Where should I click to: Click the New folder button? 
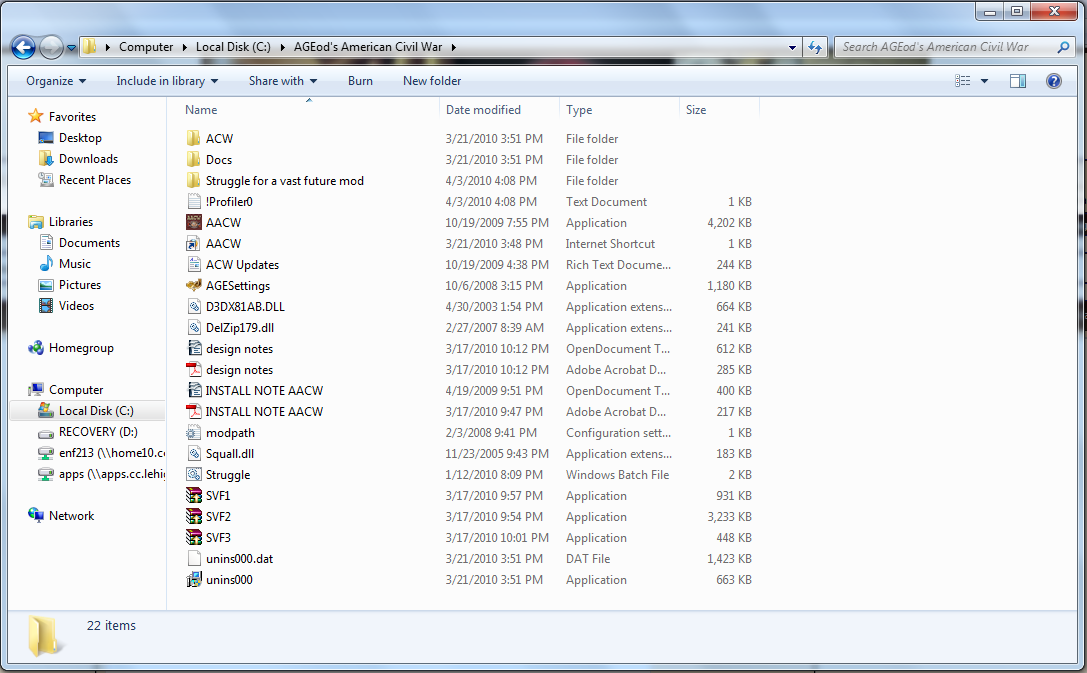[432, 81]
